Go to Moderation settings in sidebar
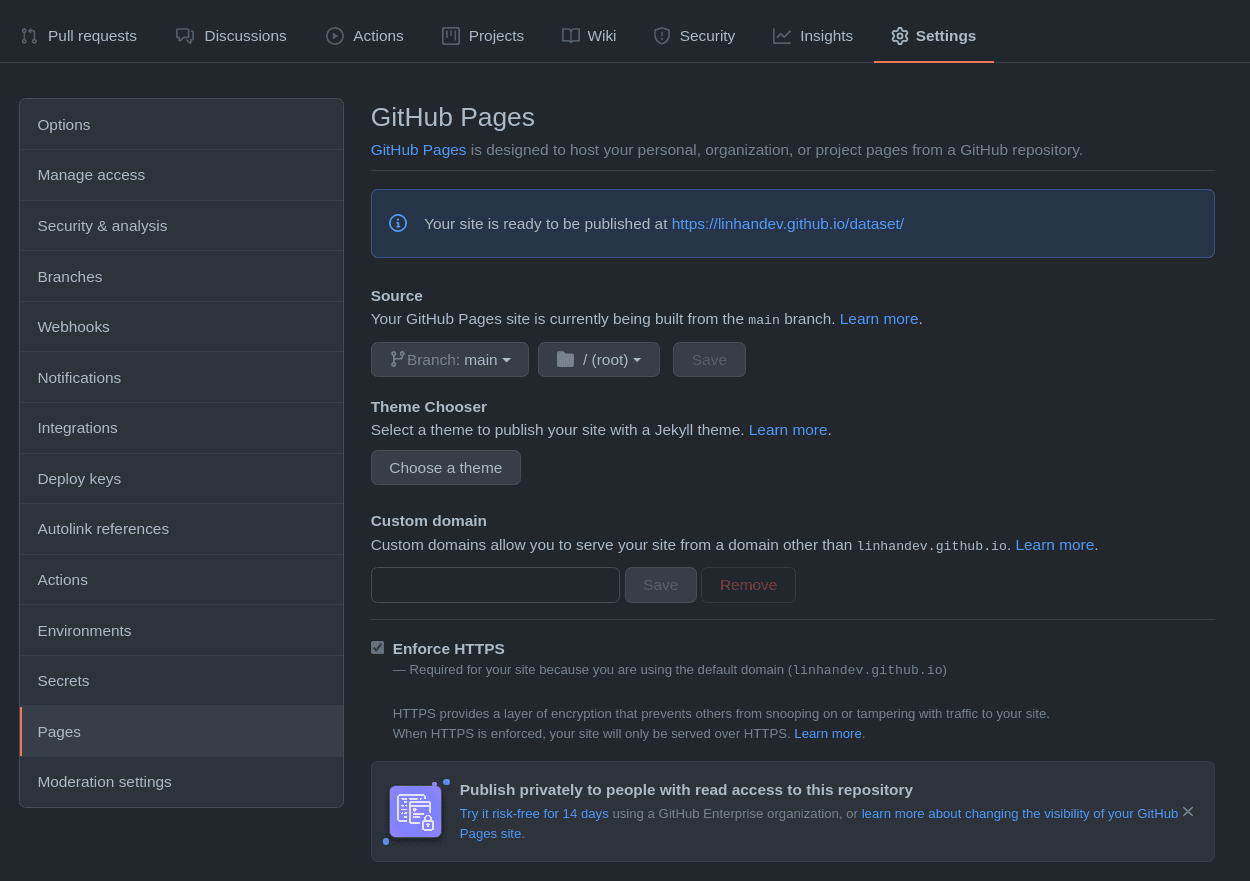The height and width of the screenshot is (881, 1250). tap(104, 782)
